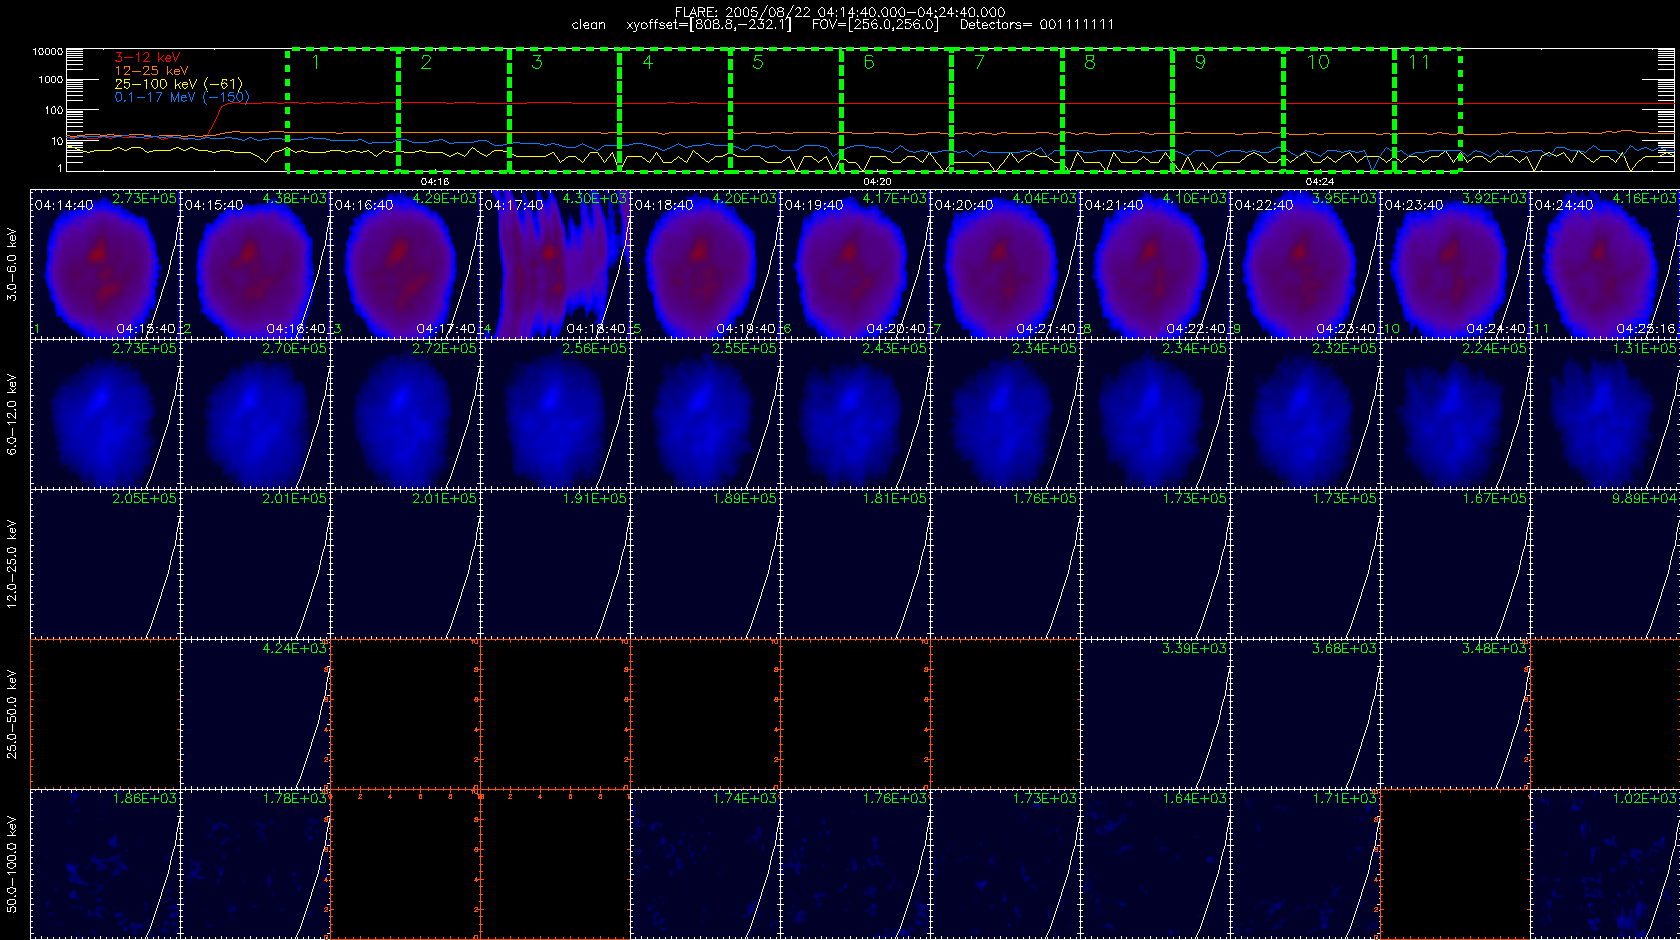Click the '0.1-17 MeV (-150)' blue legend entry
This screenshot has height=940, width=1680.
coord(182,97)
